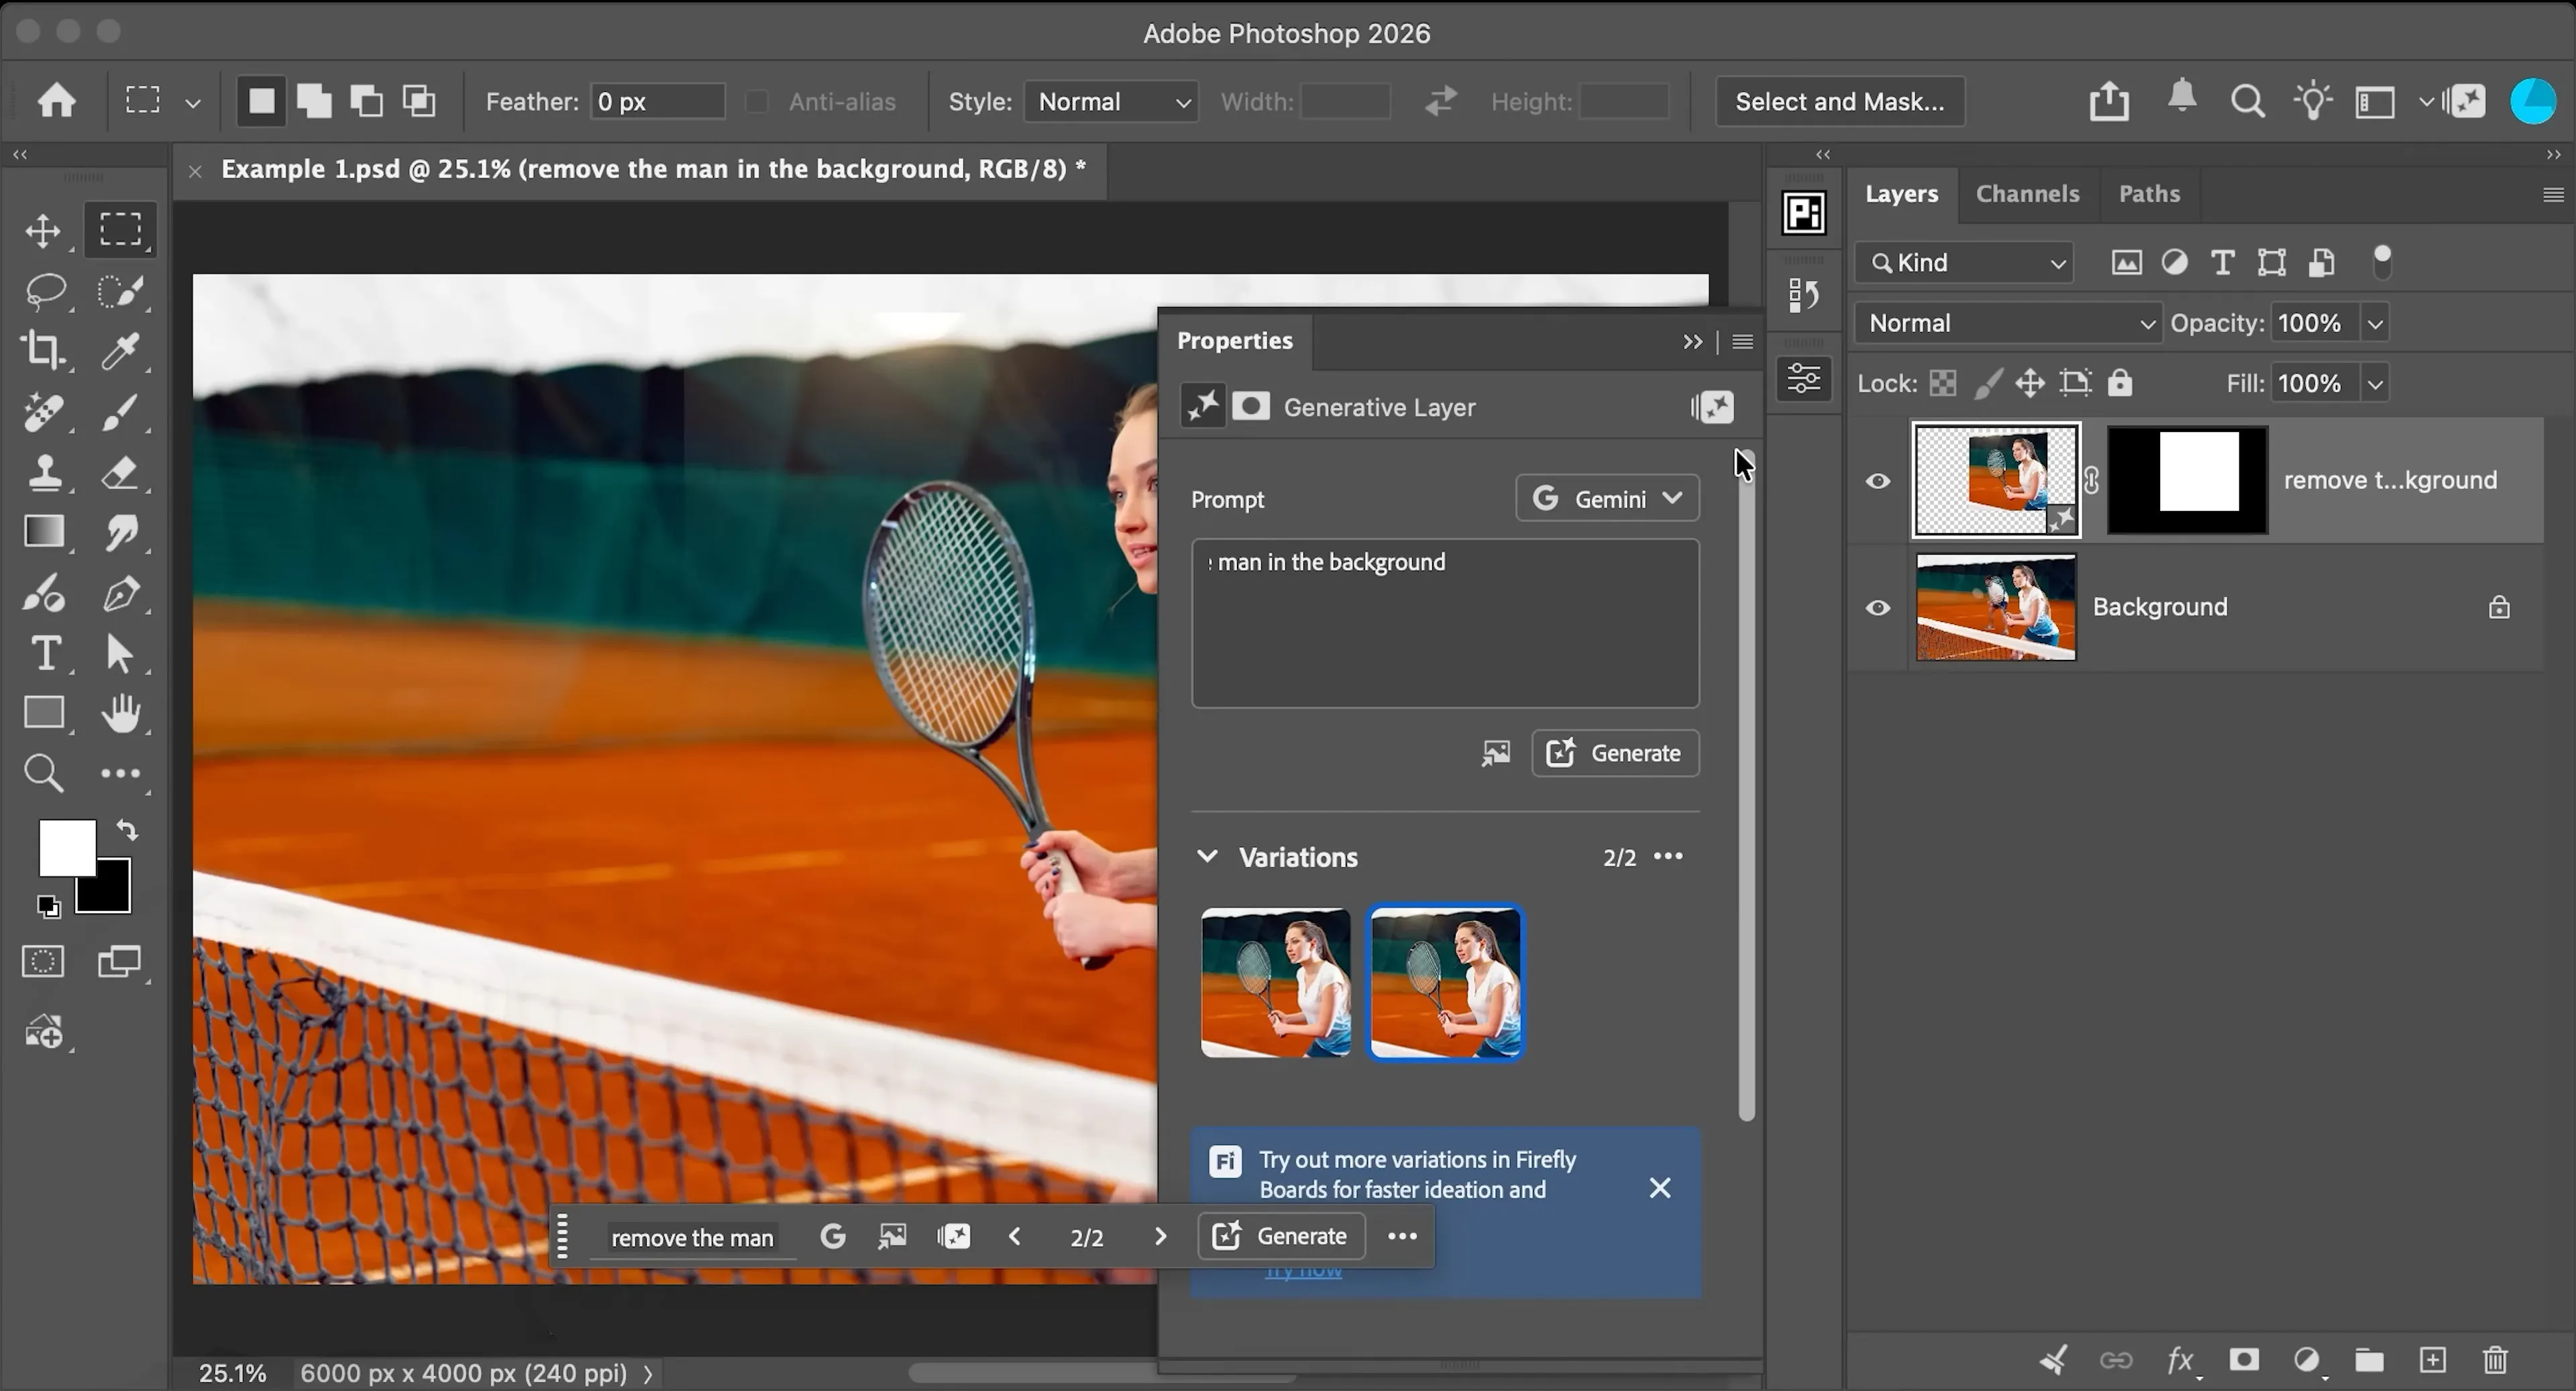Select the Layers tab

[1901, 194]
